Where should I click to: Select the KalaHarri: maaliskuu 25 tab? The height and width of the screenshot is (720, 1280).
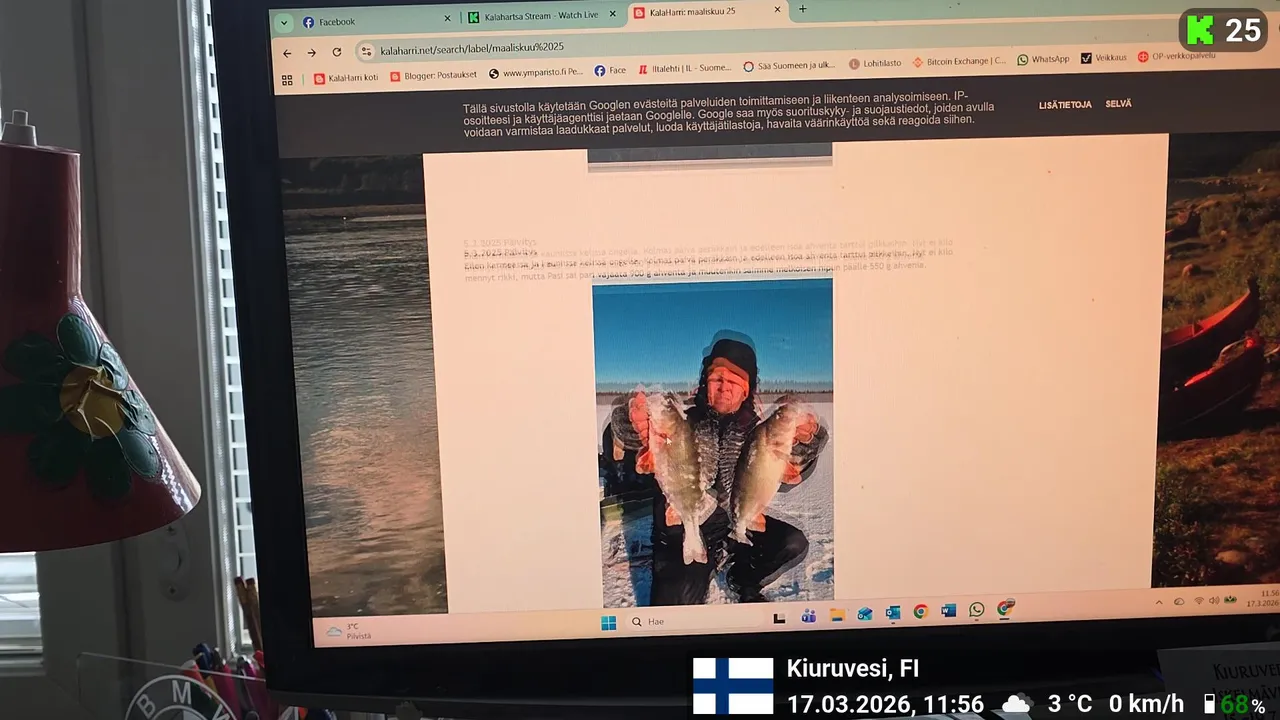click(708, 11)
